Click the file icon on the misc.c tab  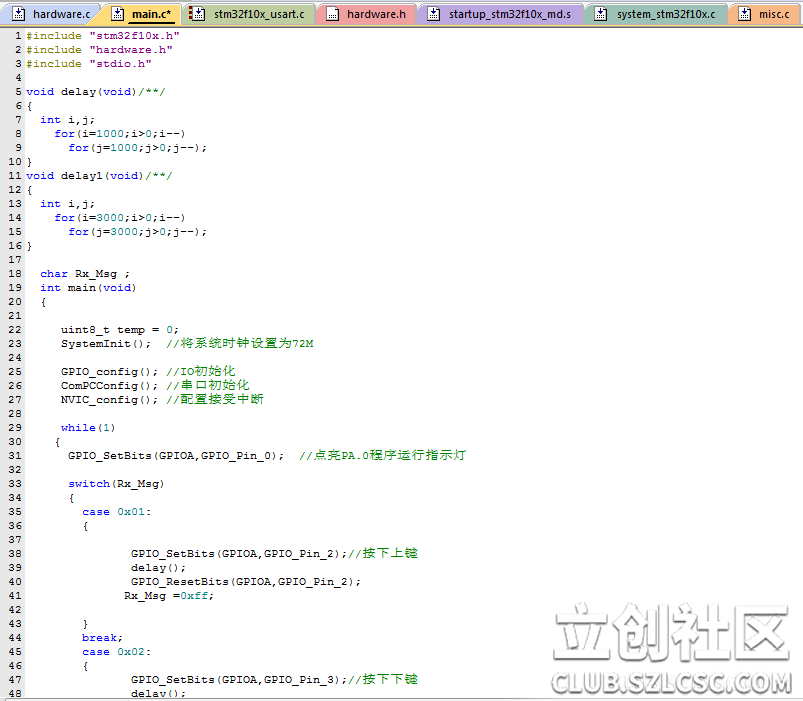pos(744,14)
